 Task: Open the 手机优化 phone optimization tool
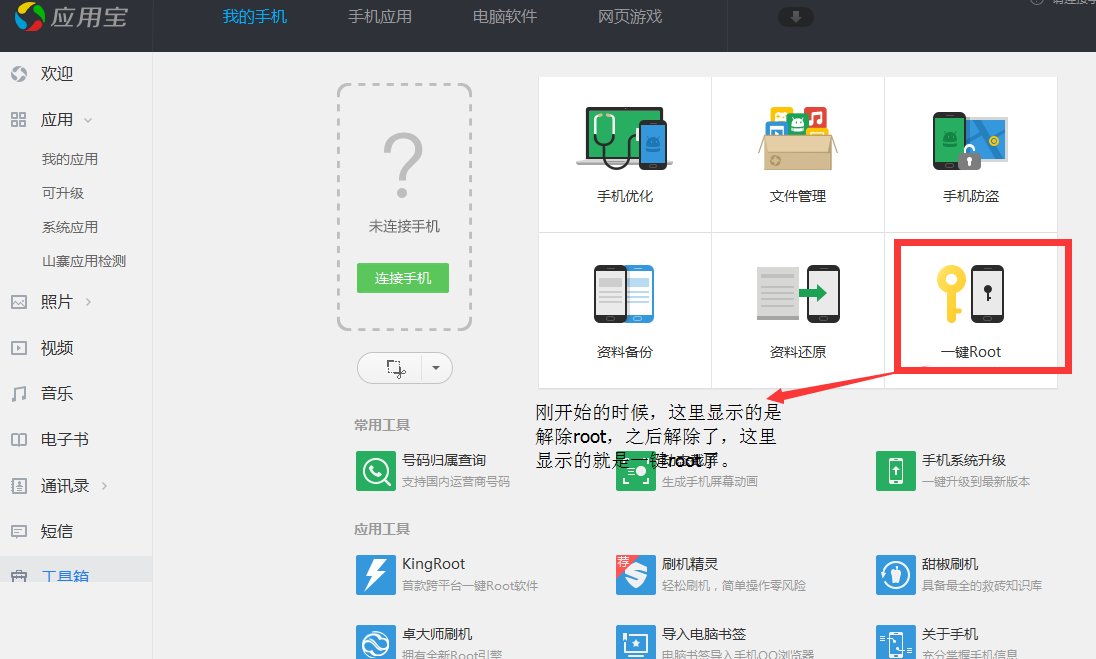coord(624,154)
